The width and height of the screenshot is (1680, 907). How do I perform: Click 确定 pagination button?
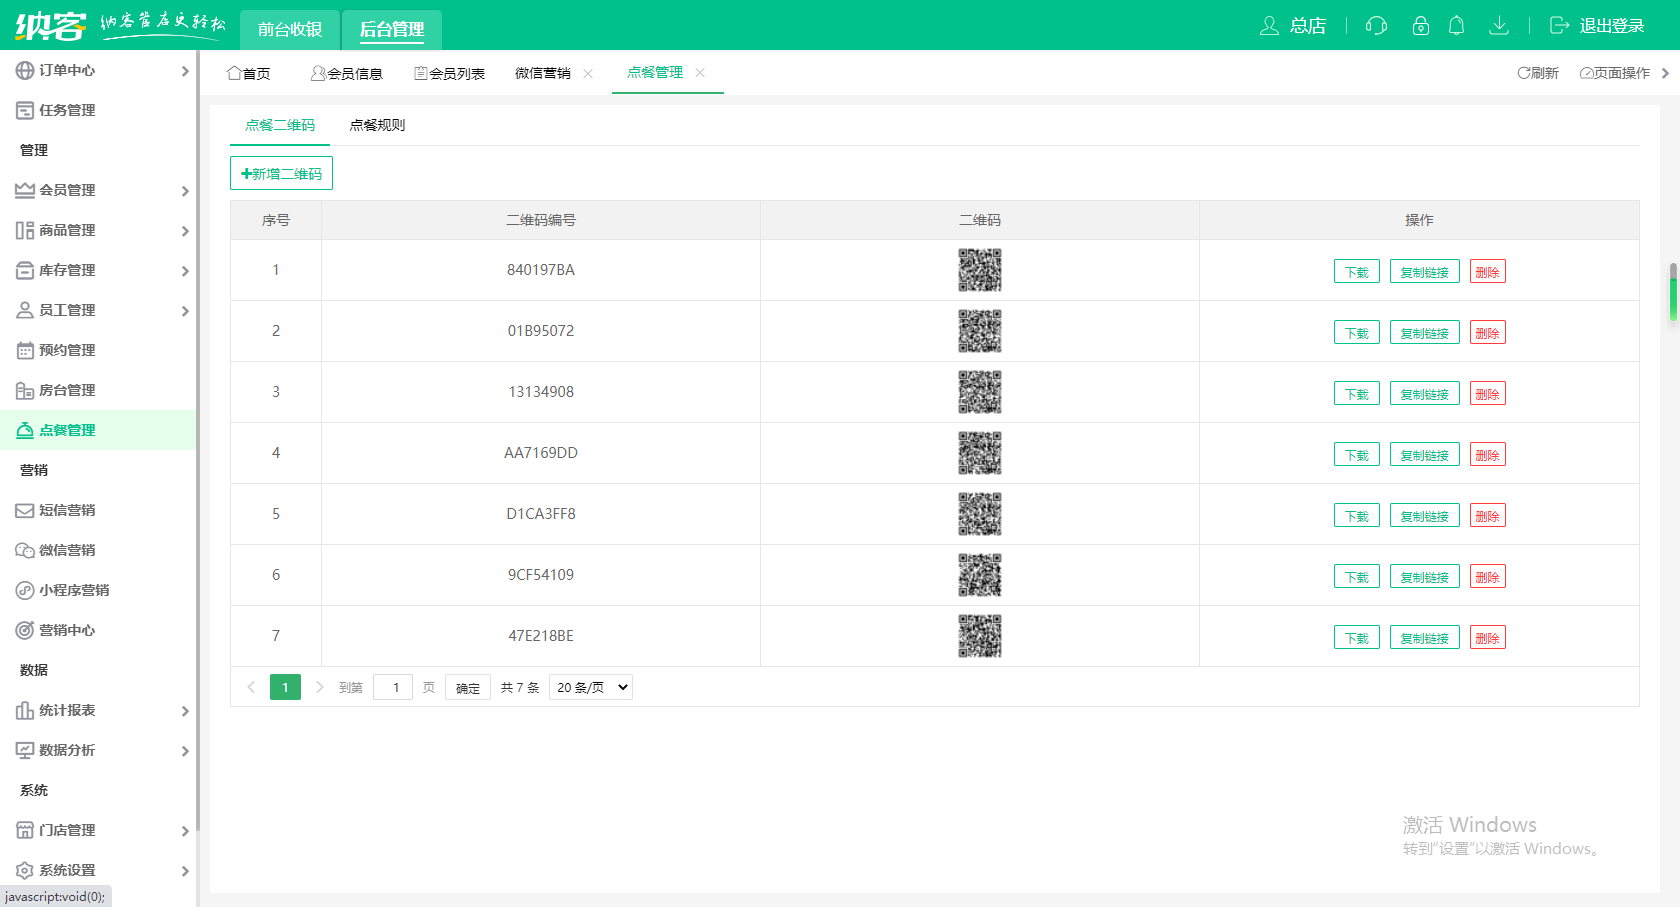(x=468, y=688)
